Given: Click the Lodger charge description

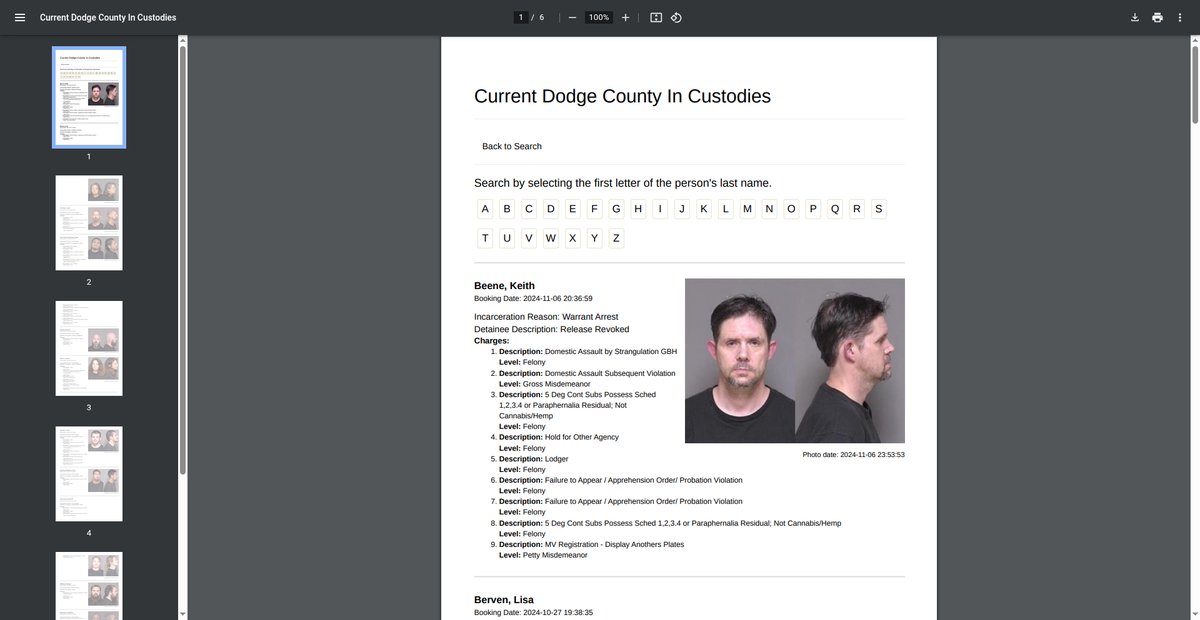Looking at the screenshot, I should tap(534, 459).
